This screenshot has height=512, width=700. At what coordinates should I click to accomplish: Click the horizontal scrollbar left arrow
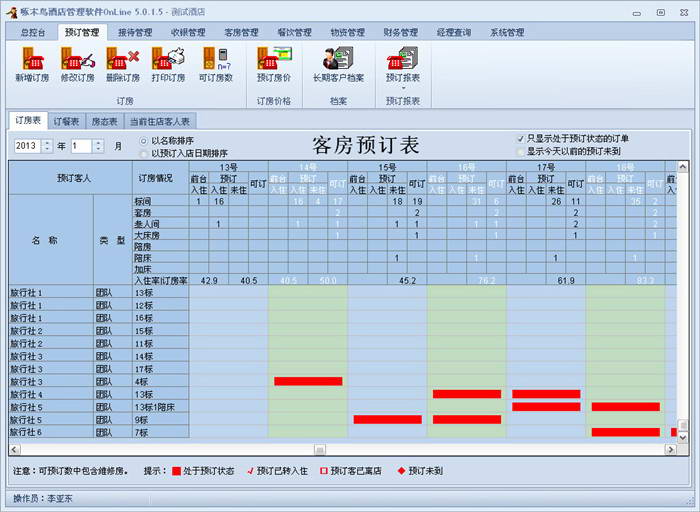pyautogui.click(x=14, y=450)
